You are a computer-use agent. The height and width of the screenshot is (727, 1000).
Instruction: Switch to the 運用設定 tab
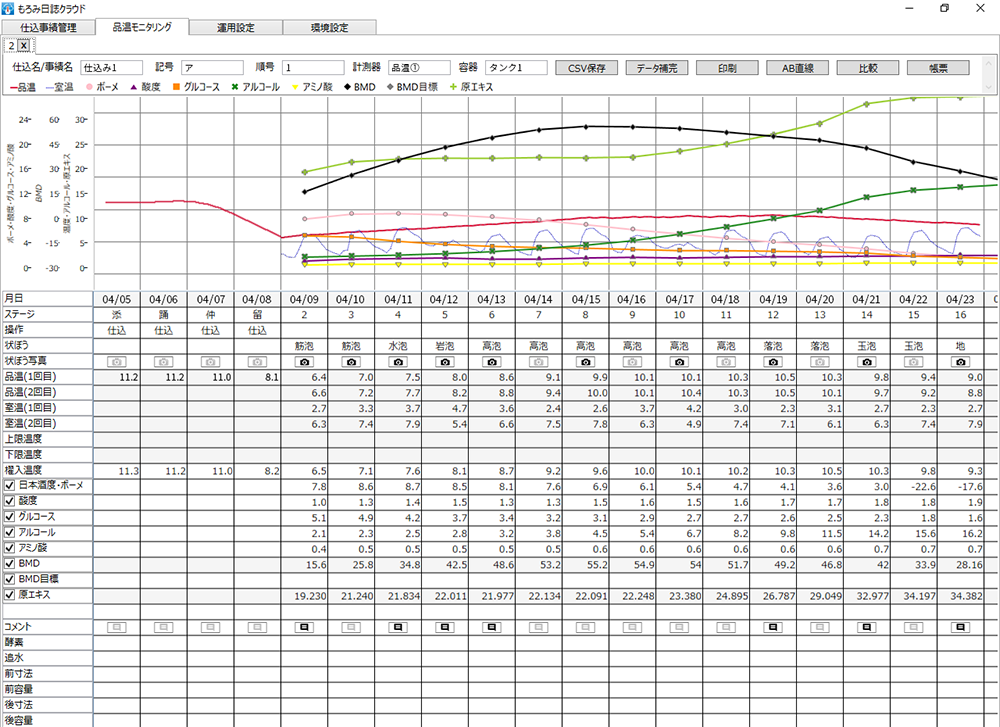coord(236,27)
